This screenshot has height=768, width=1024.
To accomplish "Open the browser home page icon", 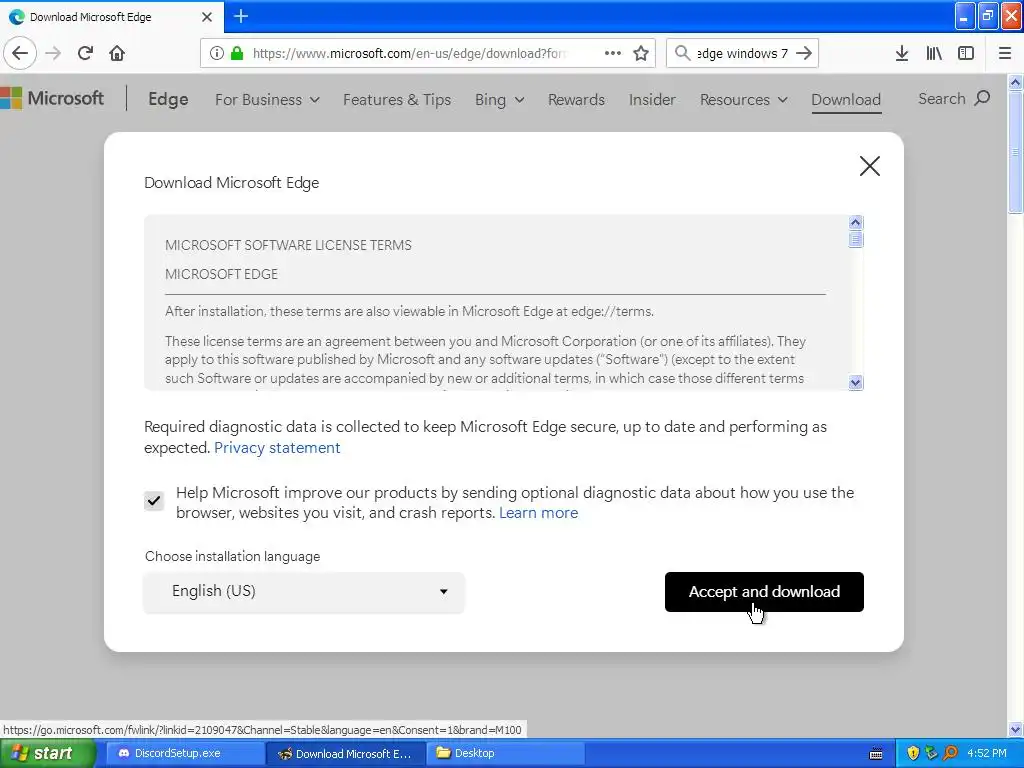I will click(x=117, y=53).
